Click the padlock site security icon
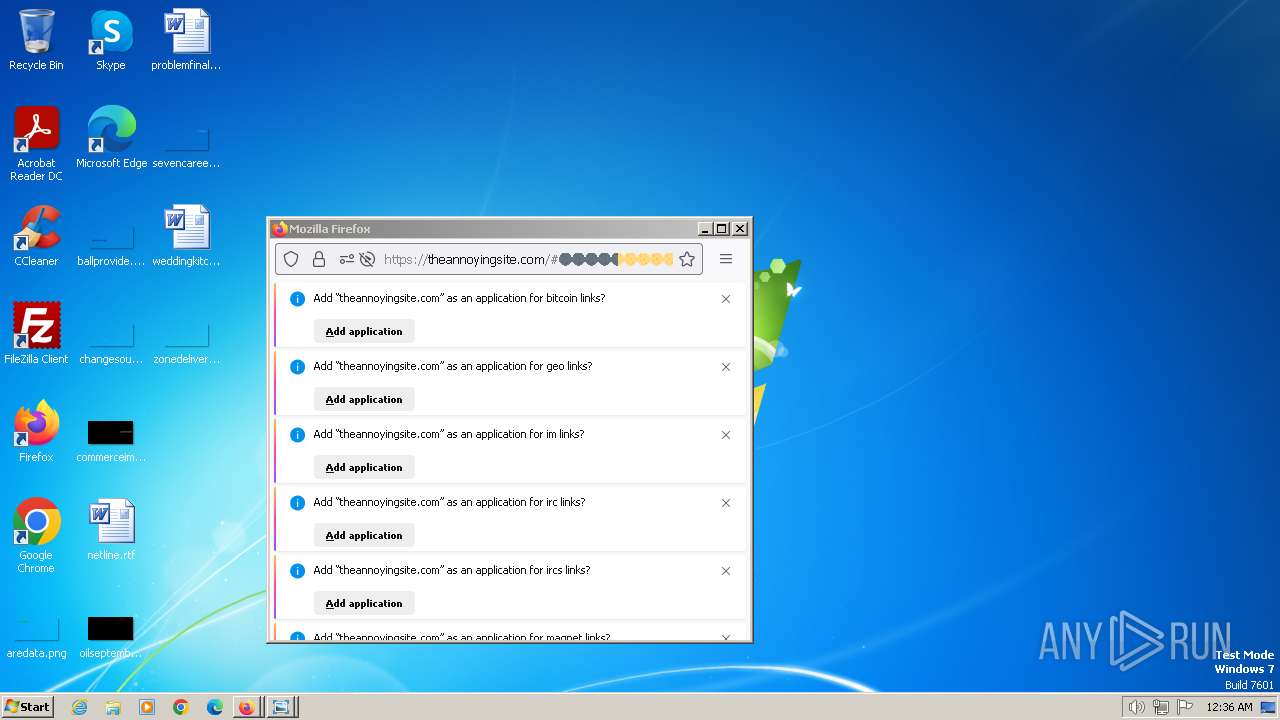The image size is (1280, 720). pyautogui.click(x=319, y=259)
